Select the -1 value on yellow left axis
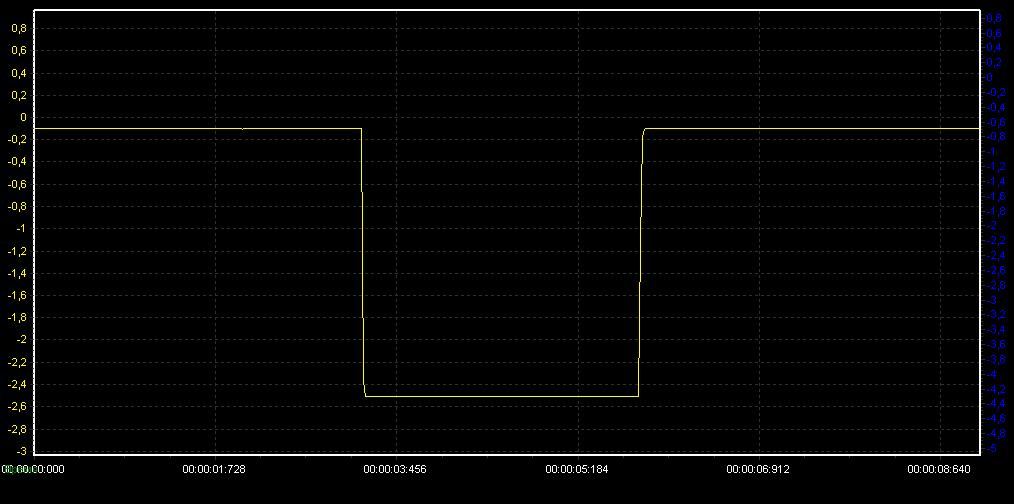Viewport: 1014px width, 504px height. pyautogui.click(x=20, y=228)
